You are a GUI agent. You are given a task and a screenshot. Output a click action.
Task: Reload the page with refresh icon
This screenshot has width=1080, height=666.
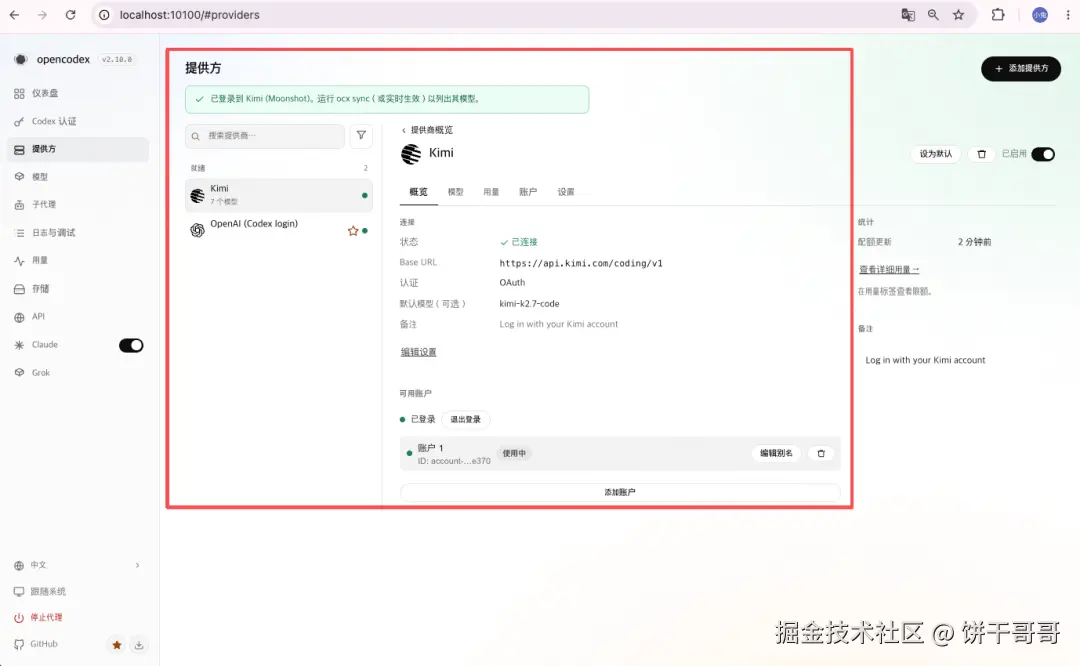(x=70, y=14)
